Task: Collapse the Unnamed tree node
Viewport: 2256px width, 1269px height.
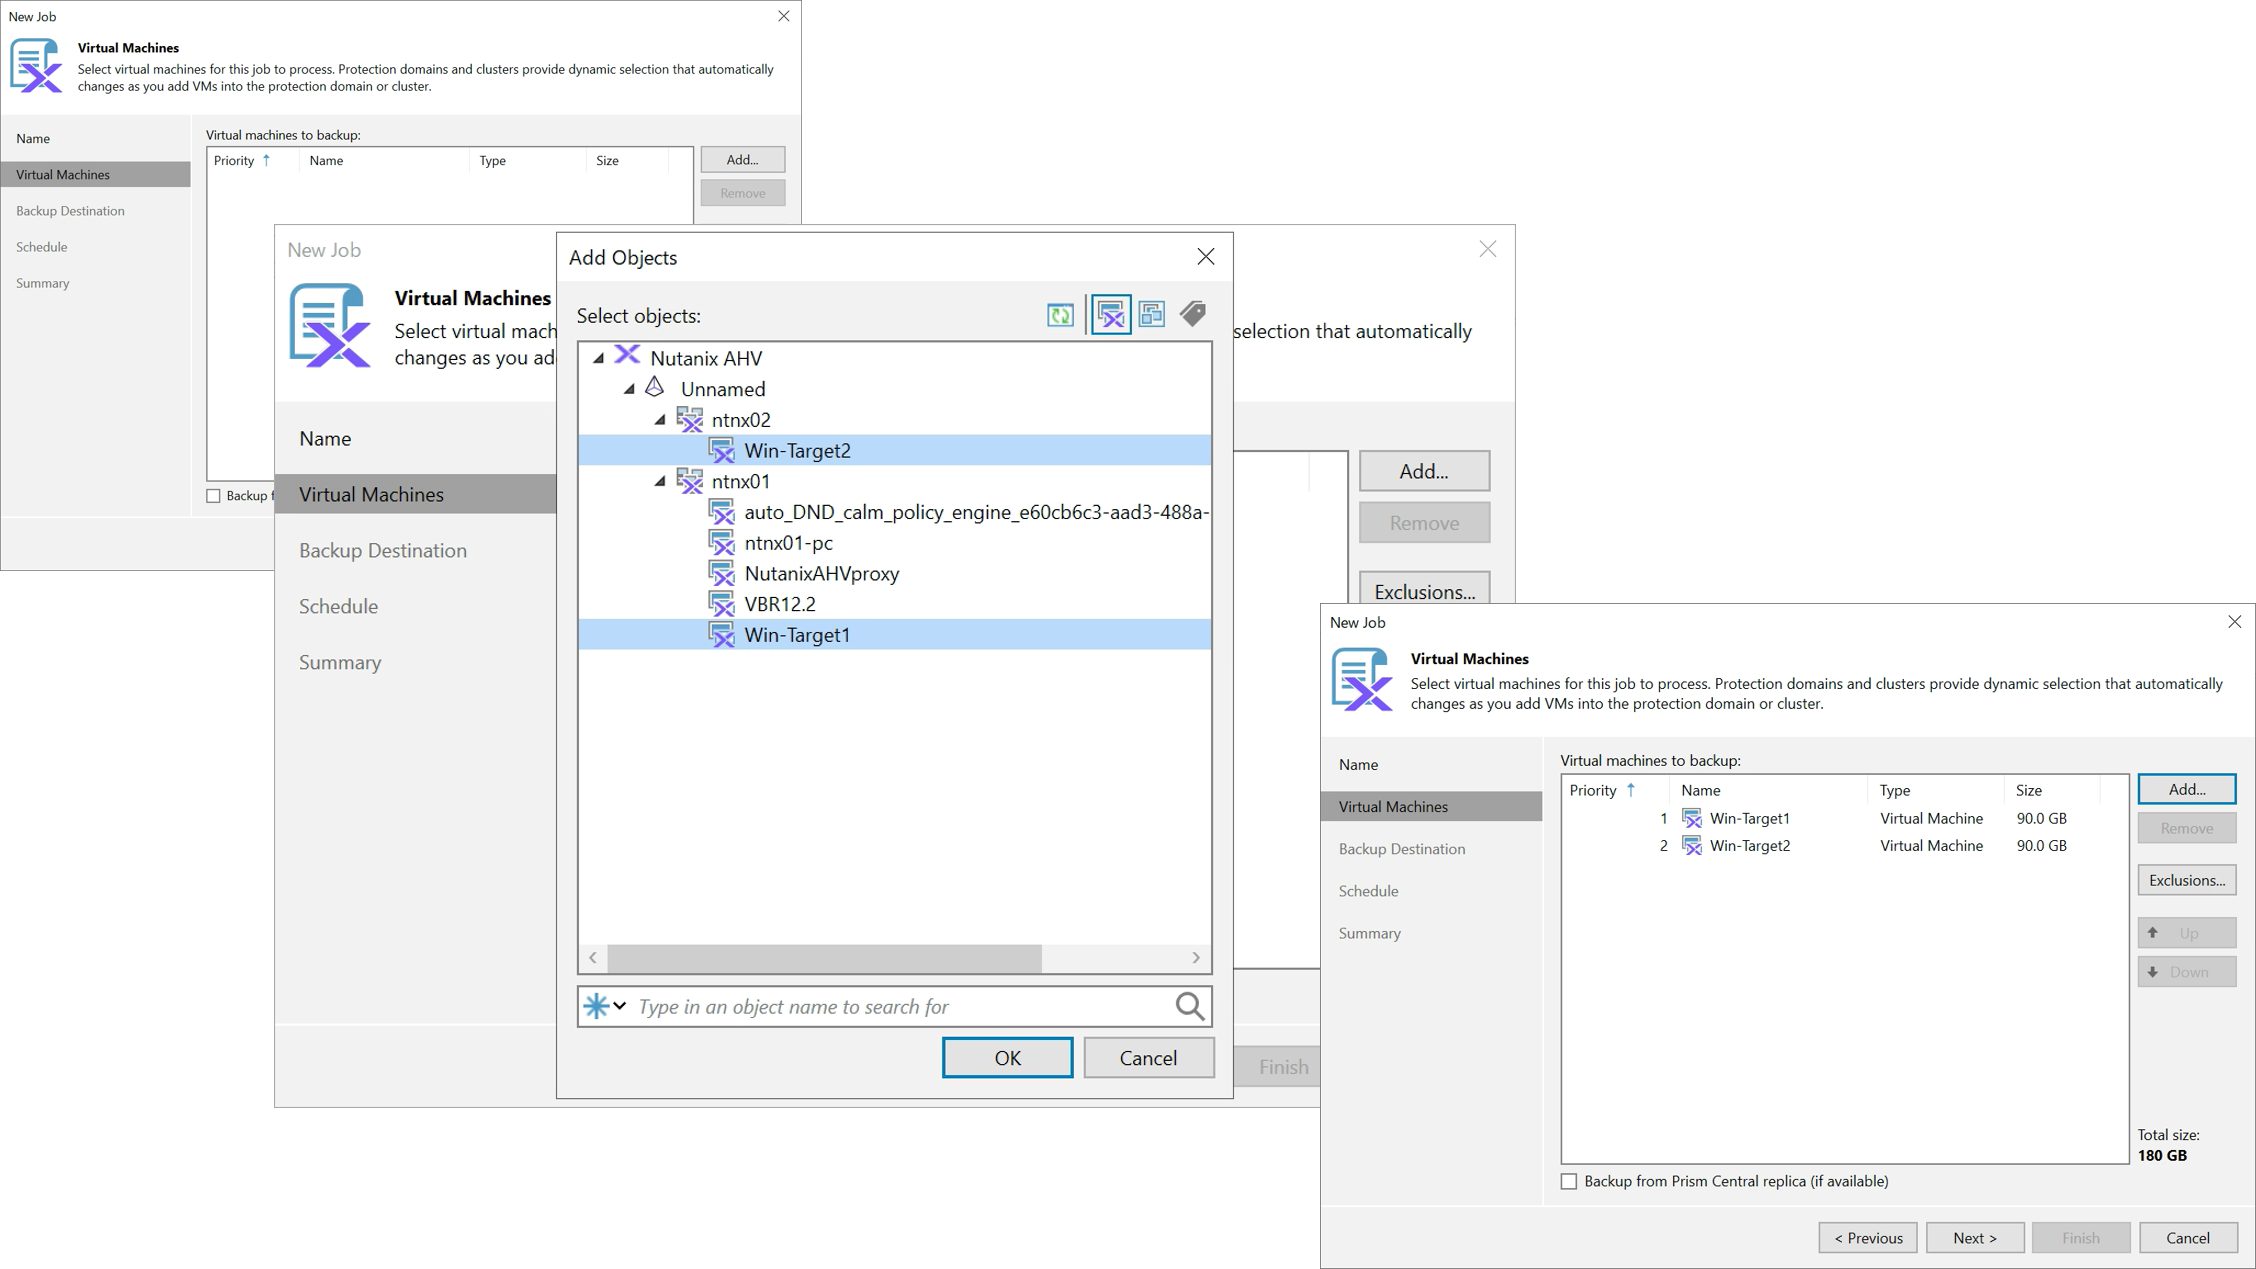Action: tap(630, 389)
